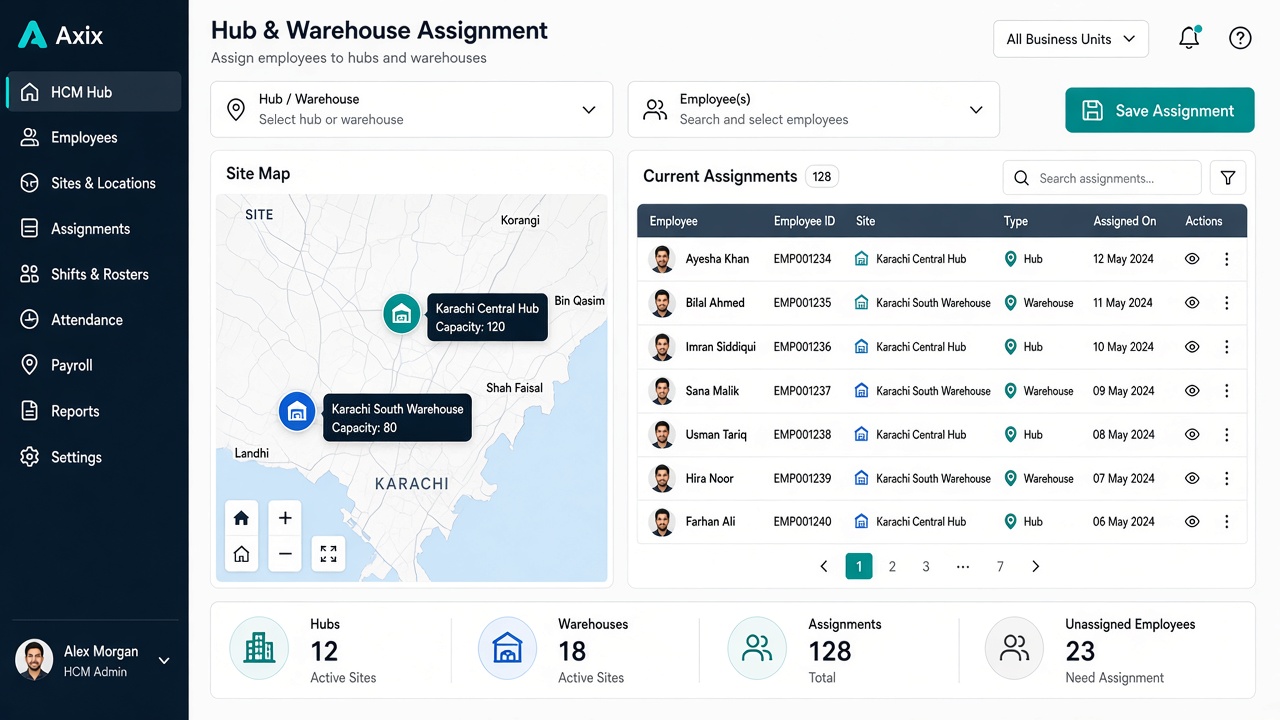Expand the Alex Morgan user menu
The image size is (1280, 720).
pos(164,661)
